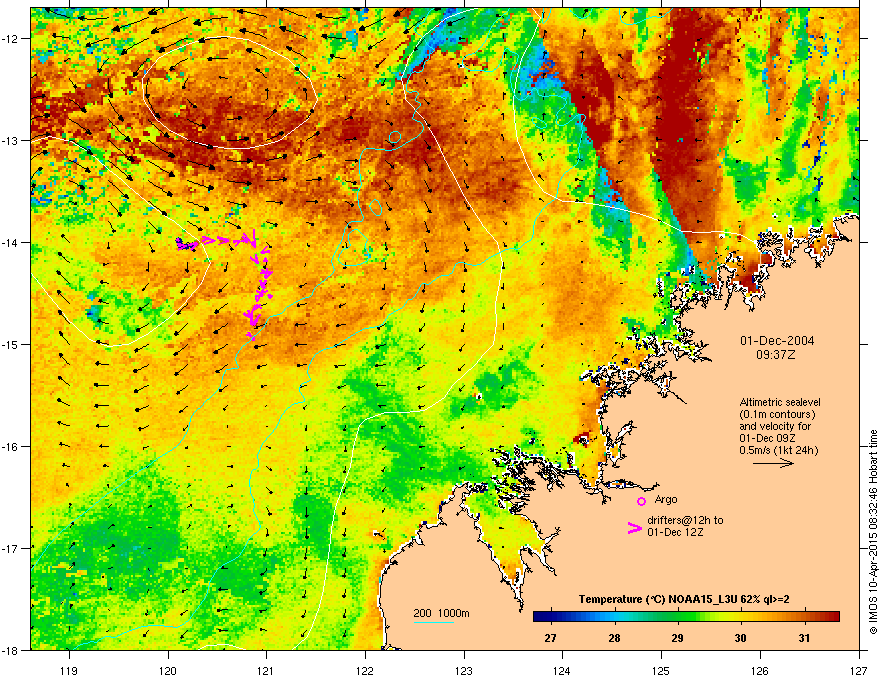This screenshot has width=880, height=680.
Task: Select the date text 01-Dec-2004
Action: tap(777, 341)
